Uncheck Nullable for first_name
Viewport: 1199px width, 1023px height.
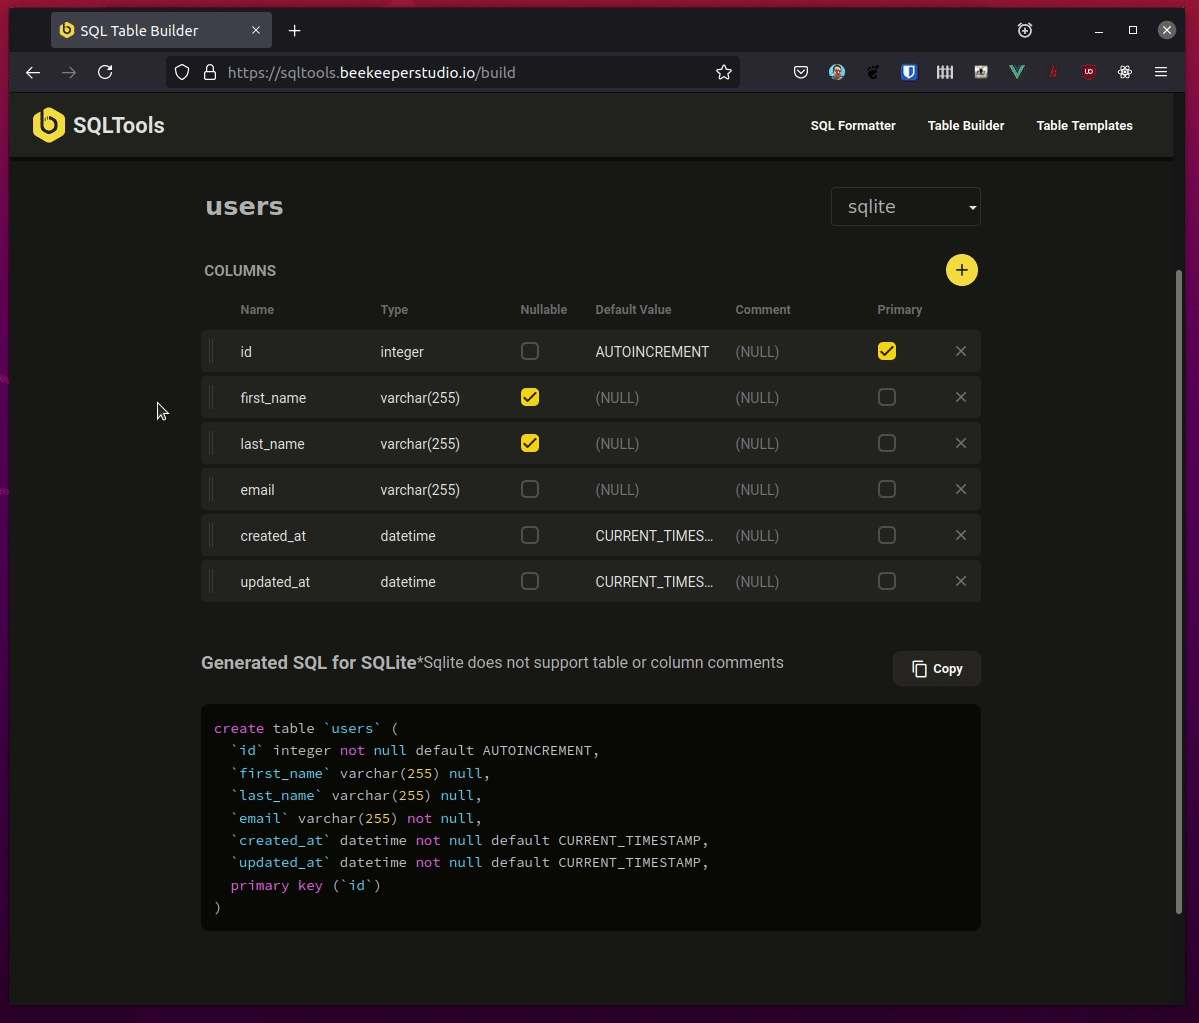[530, 397]
